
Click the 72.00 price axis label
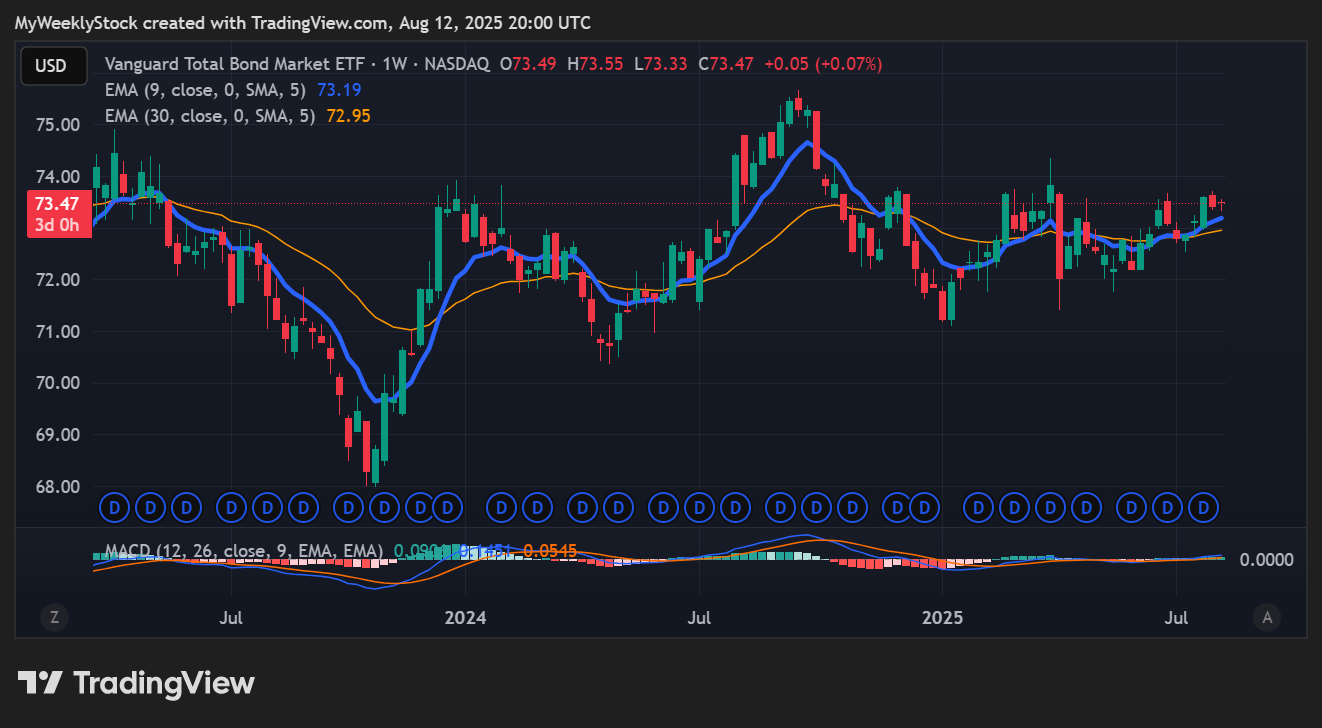coord(57,280)
